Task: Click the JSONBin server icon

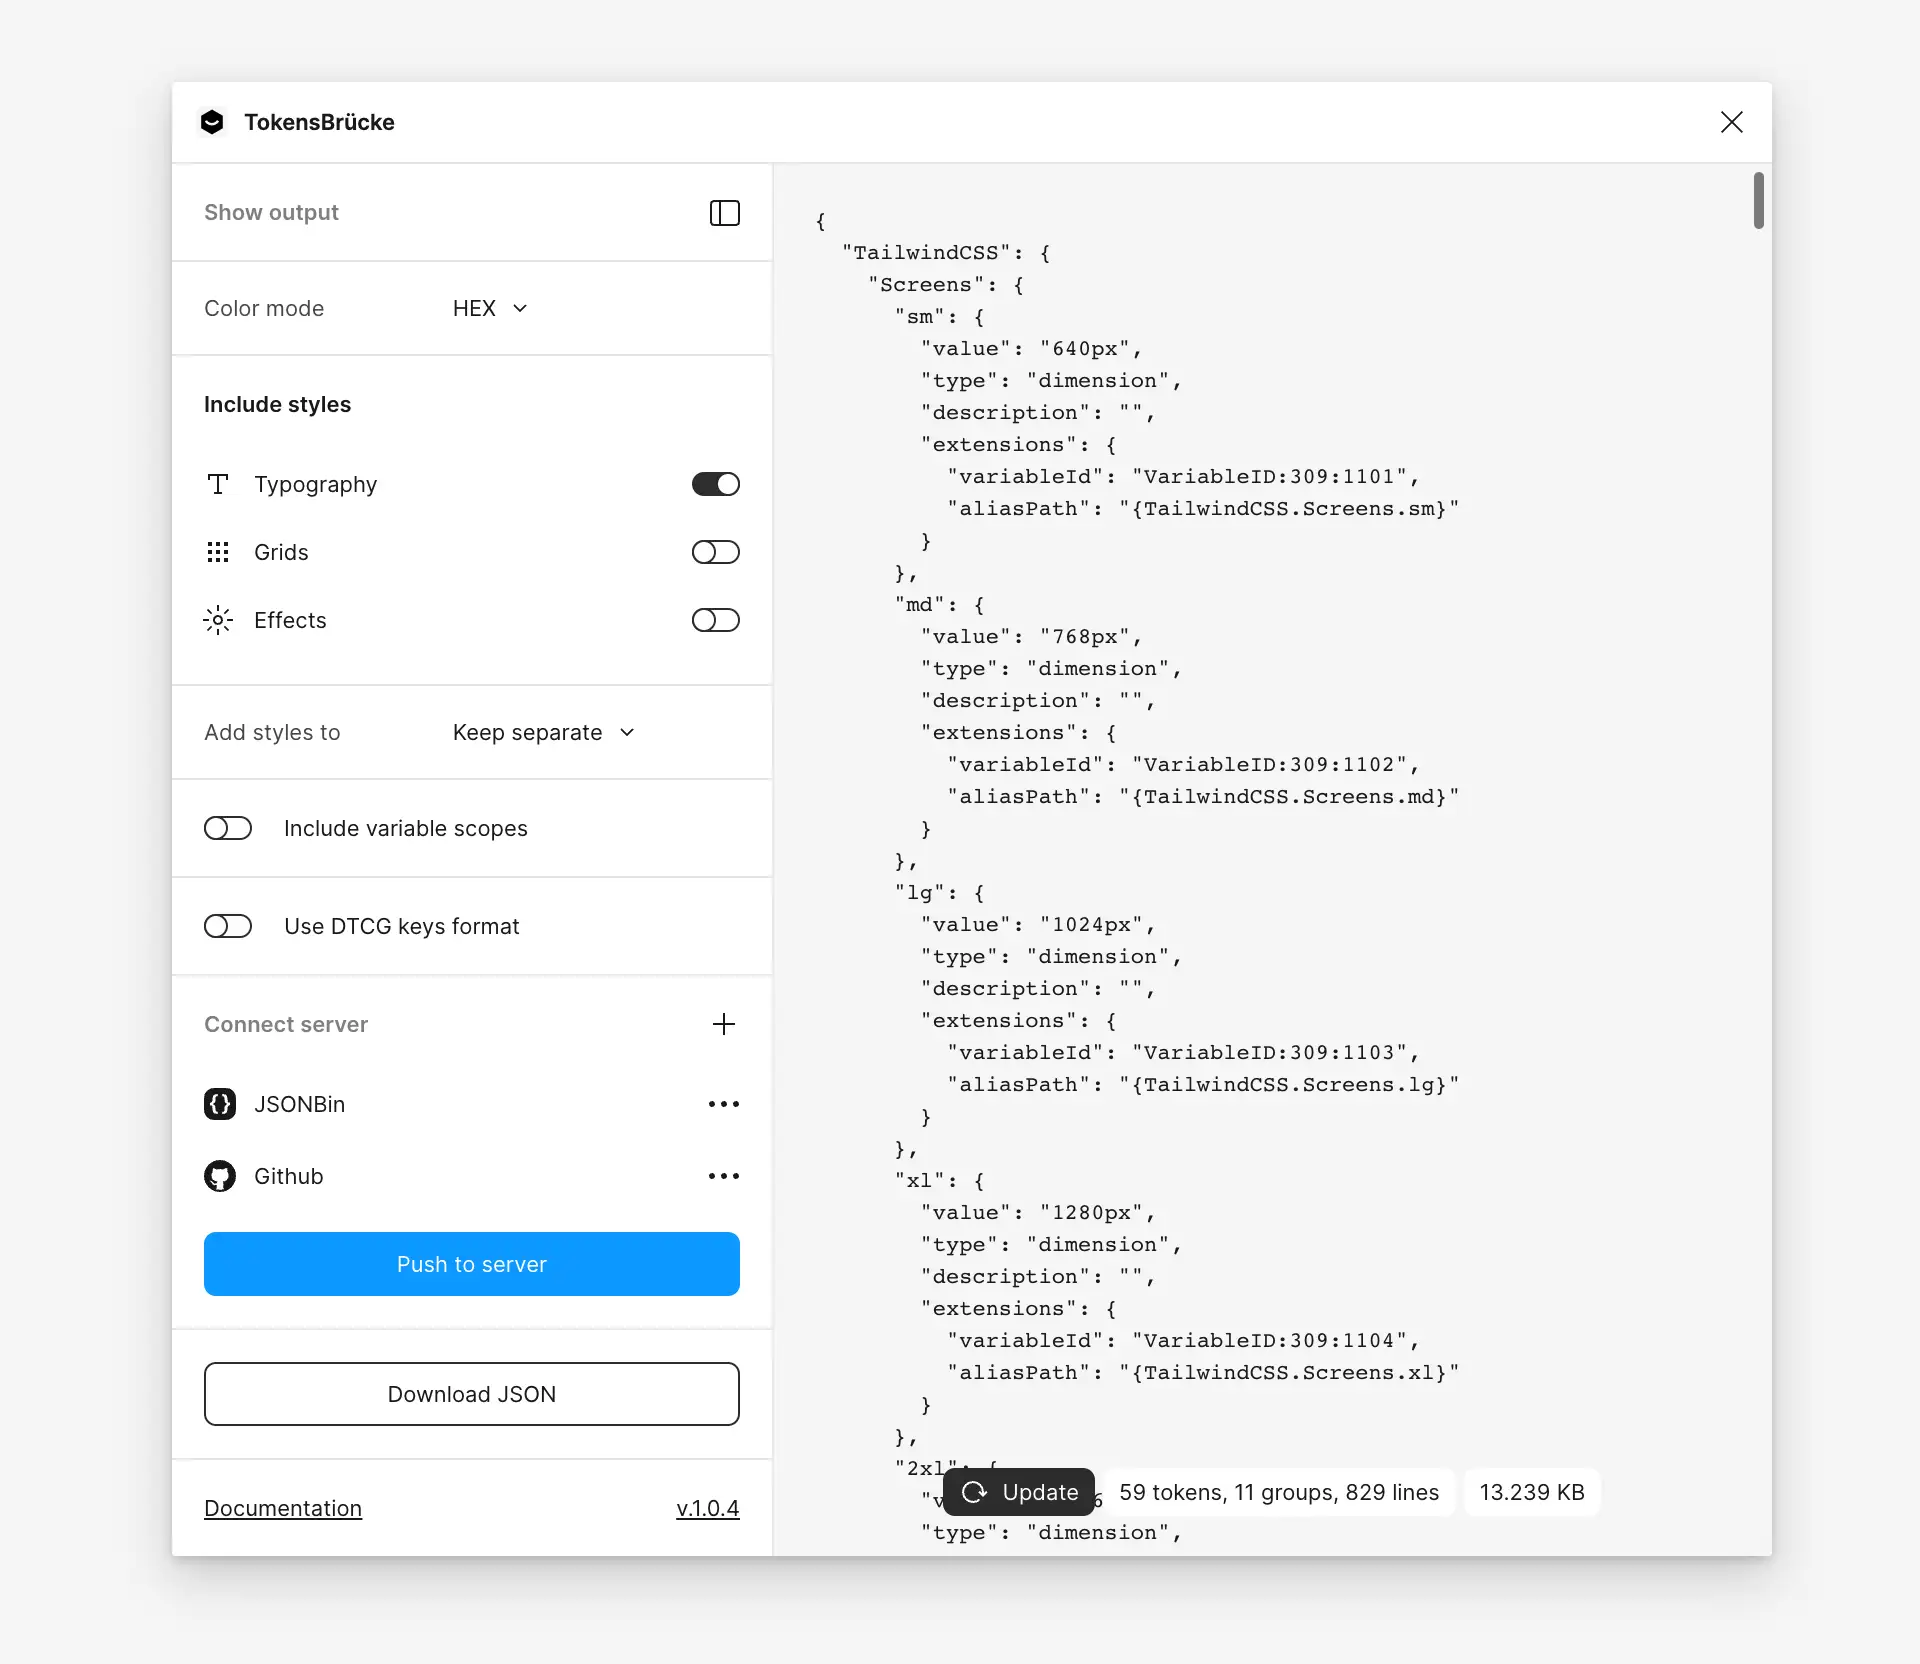Action: tap(220, 1104)
